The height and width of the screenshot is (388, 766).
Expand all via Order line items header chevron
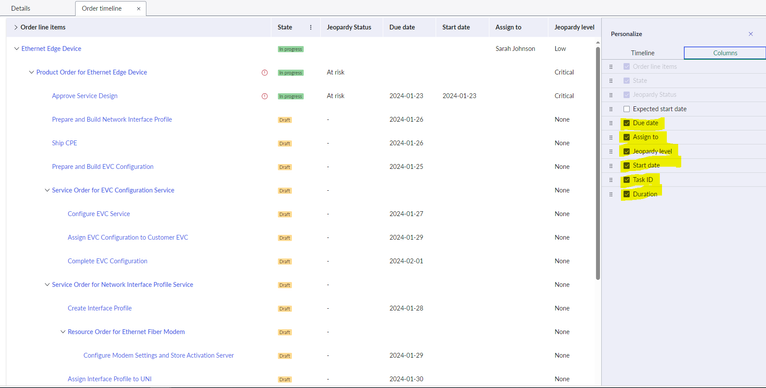[x=16, y=27]
